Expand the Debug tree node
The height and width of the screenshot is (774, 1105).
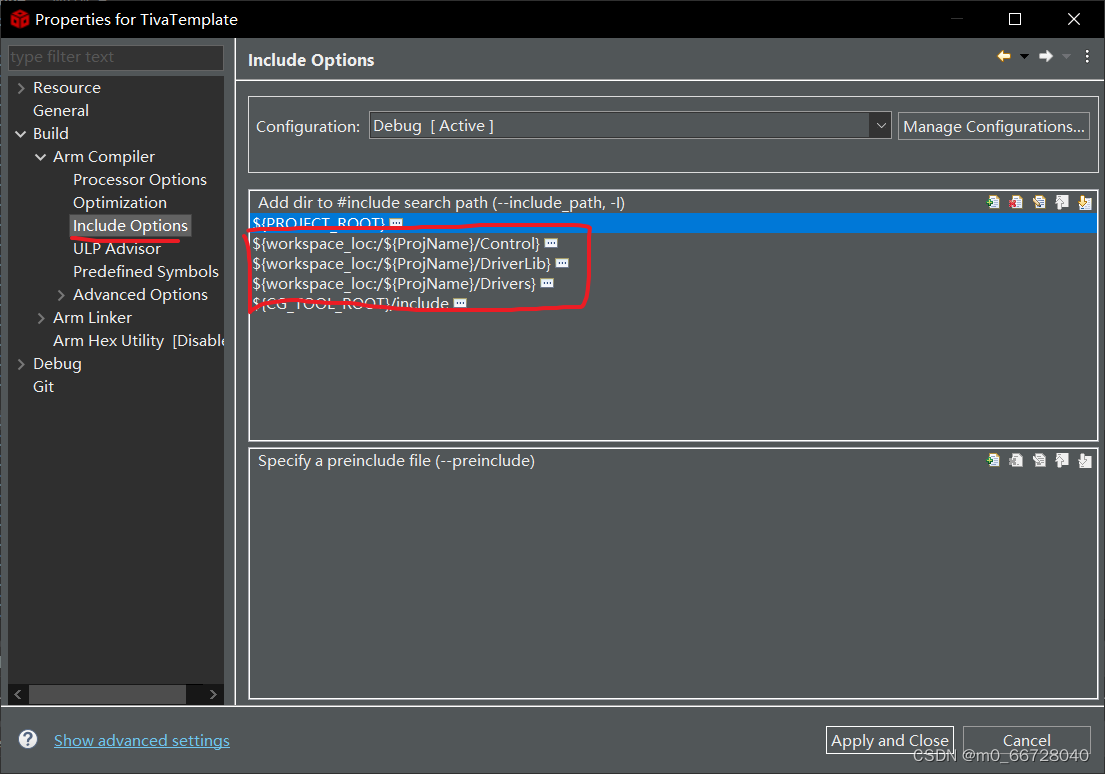coord(21,364)
